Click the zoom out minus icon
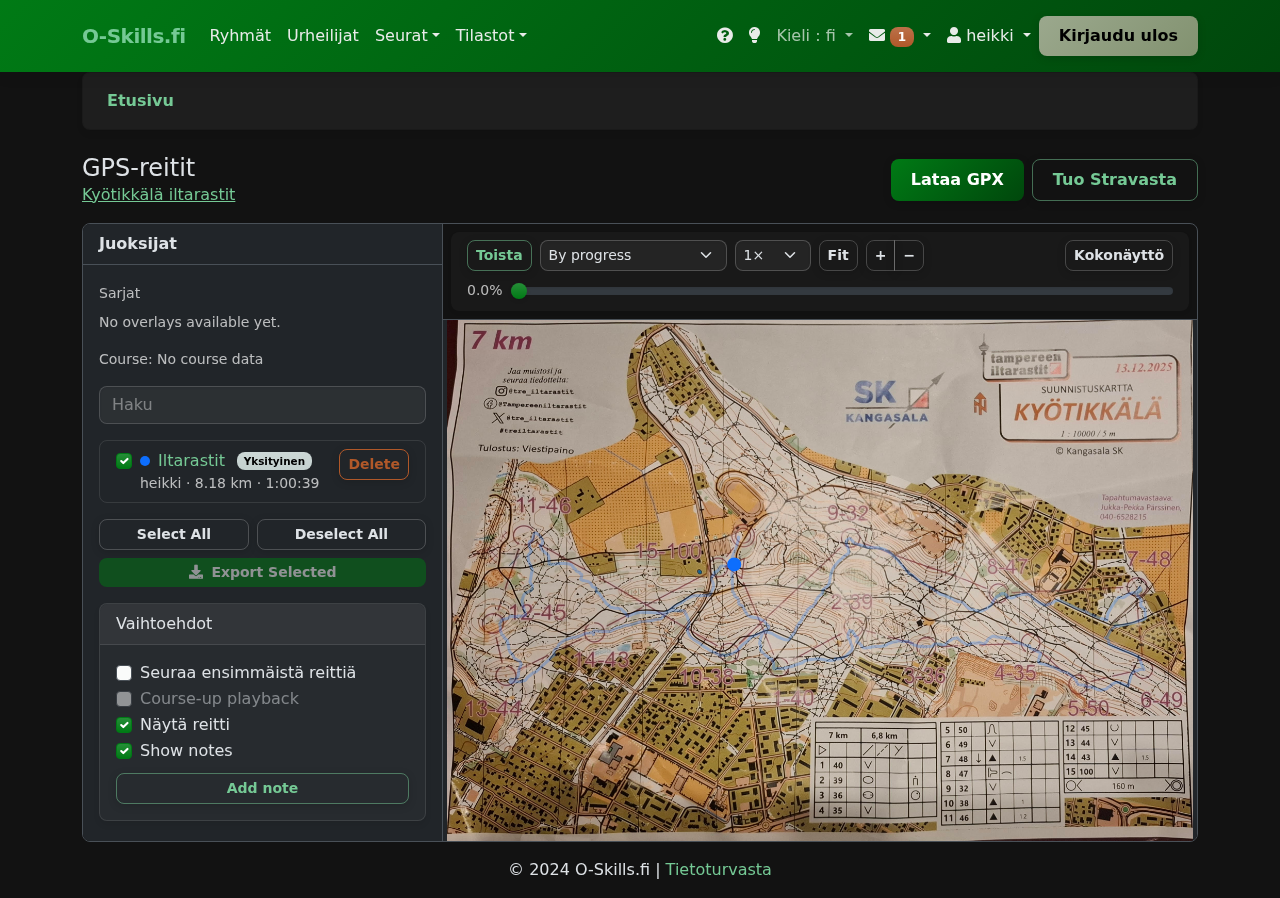The height and width of the screenshot is (898, 1280). pyautogui.click(x=908, y=255)
